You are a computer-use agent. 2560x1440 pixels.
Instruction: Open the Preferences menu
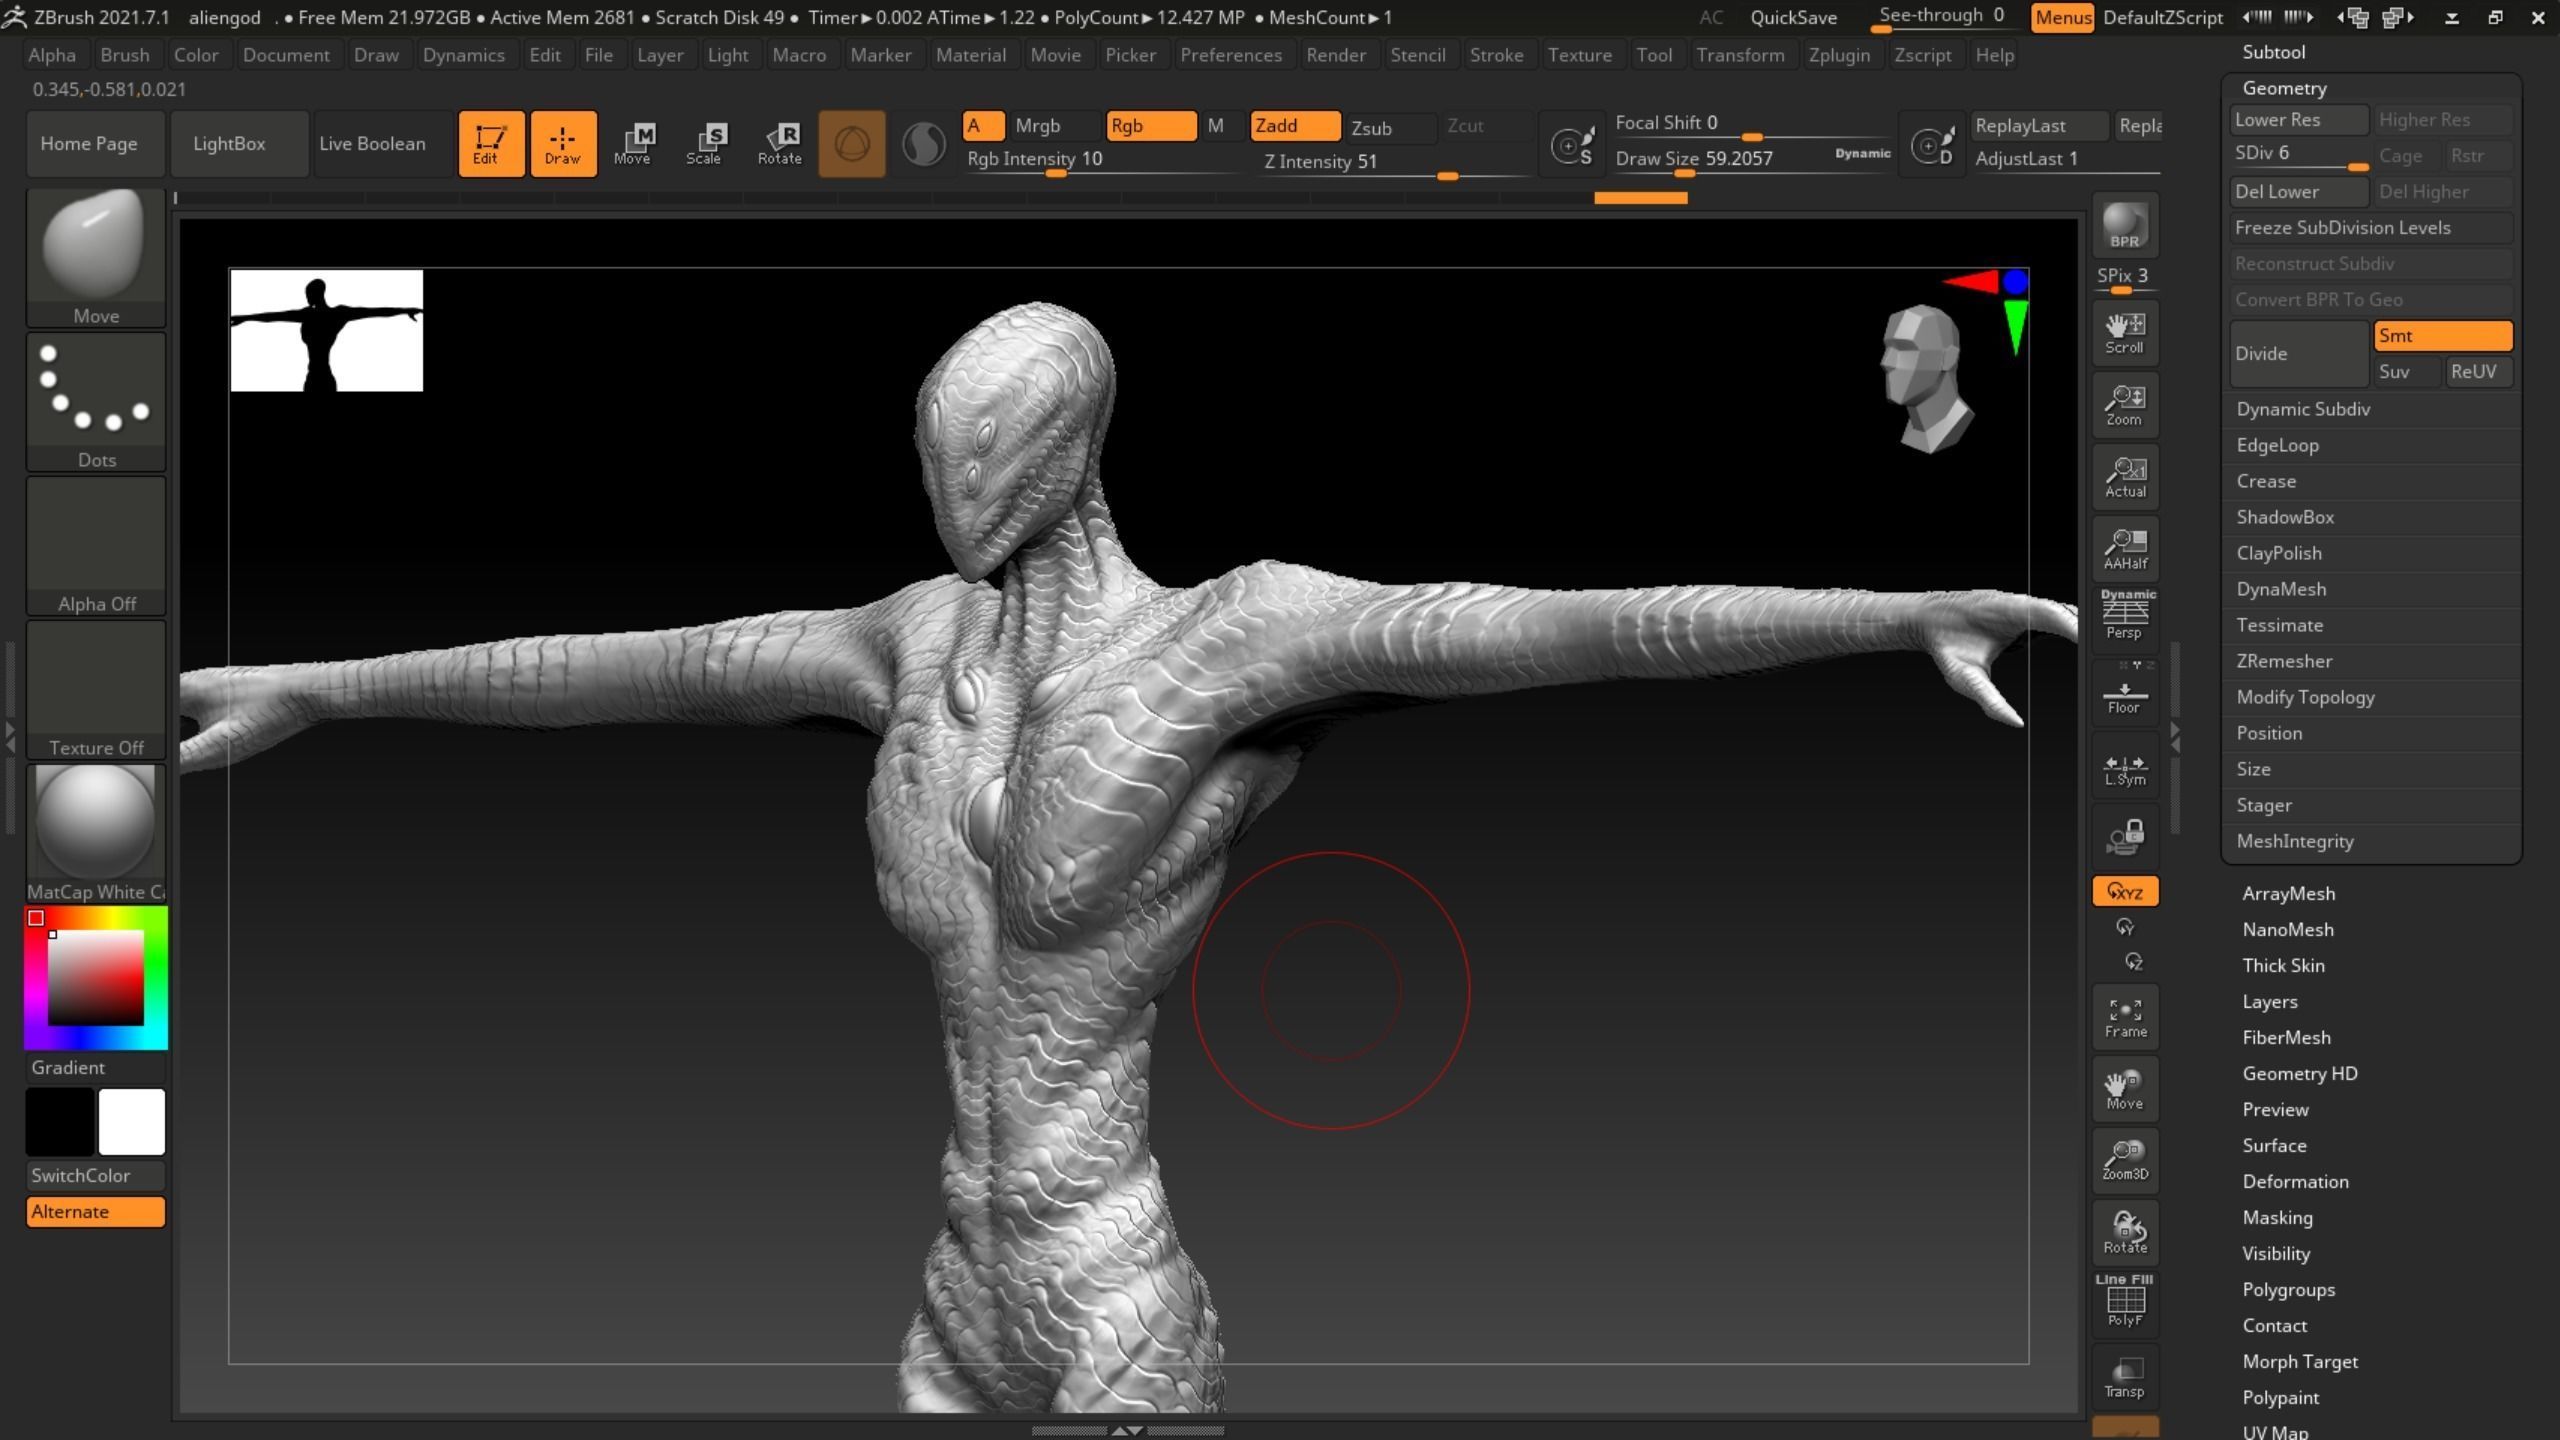click(x=1231, y=55)
